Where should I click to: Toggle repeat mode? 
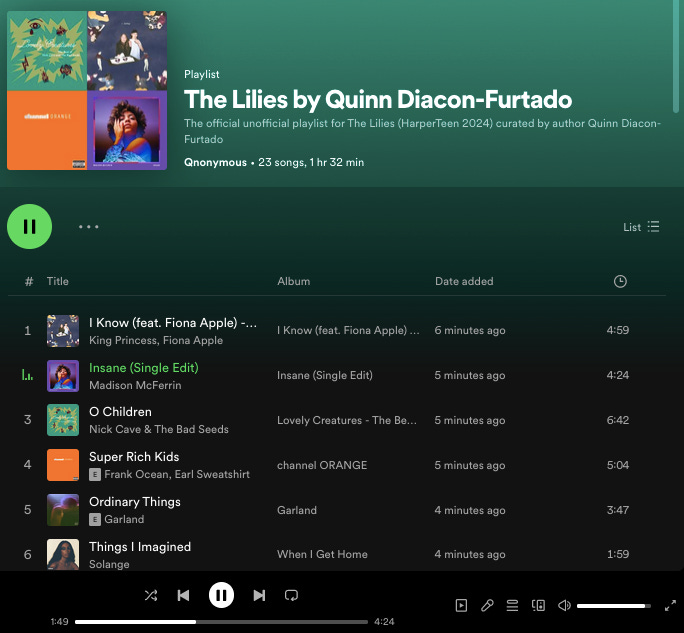pyautogui.click(x=291, y=595)
